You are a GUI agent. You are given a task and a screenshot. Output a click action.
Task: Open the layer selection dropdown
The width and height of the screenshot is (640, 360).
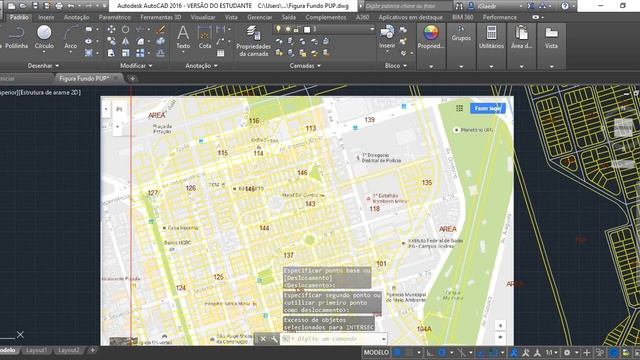click(371, 29)
